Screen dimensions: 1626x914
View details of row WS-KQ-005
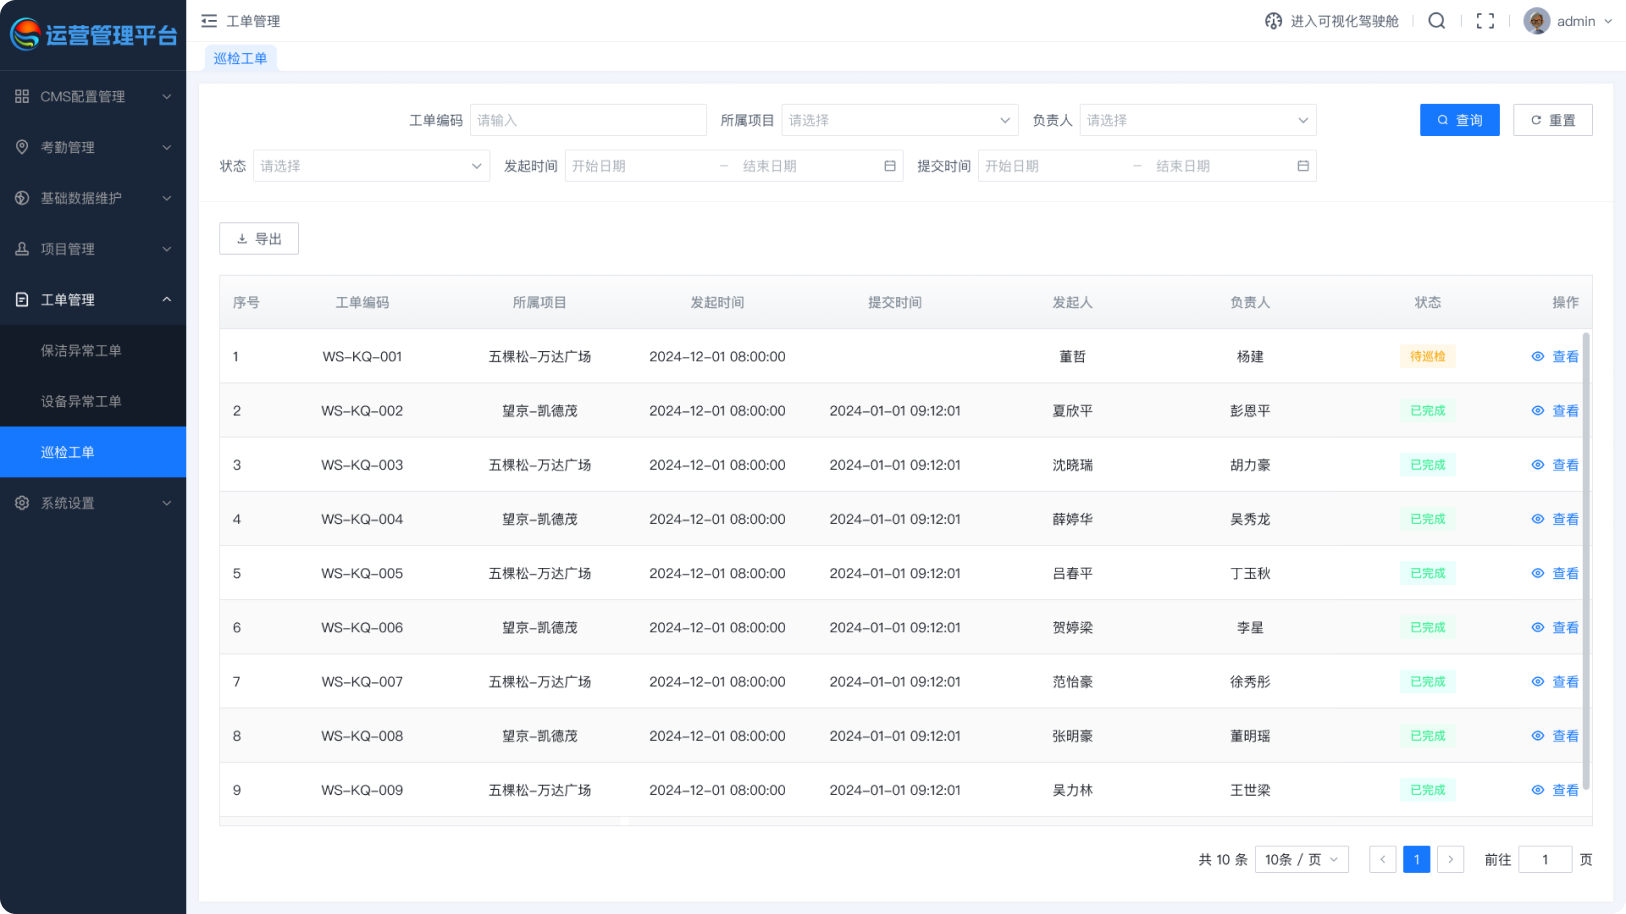click(x=1555, y=573)
